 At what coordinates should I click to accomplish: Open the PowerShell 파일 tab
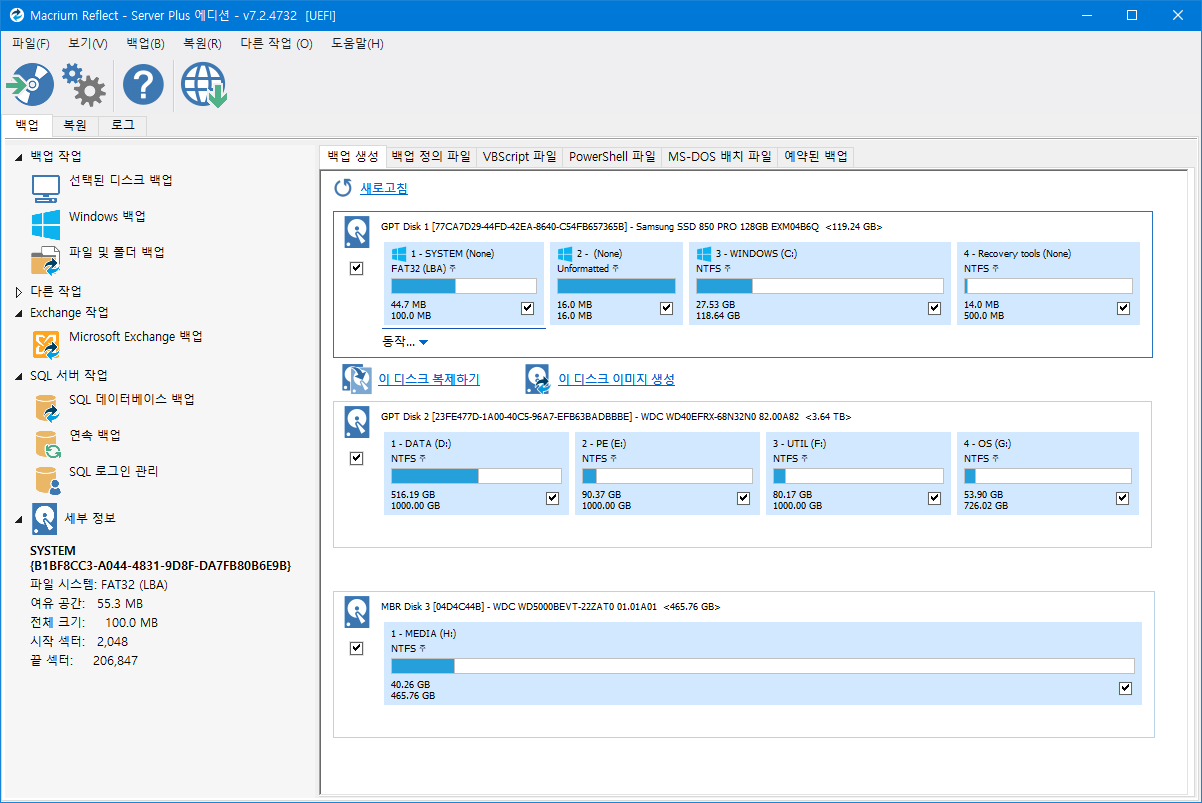coord(612,157)
